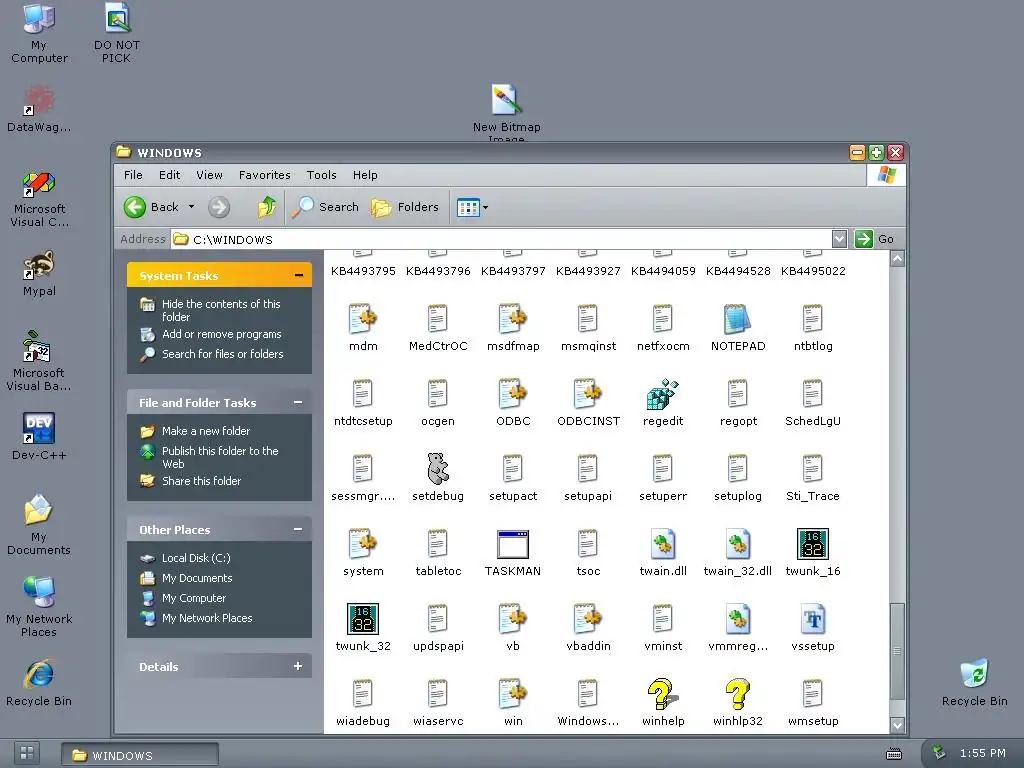Image resolution: width=1024 pixels, height=768 pixels.
Task: Select the vmmreg file icon
Action: pos(738,620)
